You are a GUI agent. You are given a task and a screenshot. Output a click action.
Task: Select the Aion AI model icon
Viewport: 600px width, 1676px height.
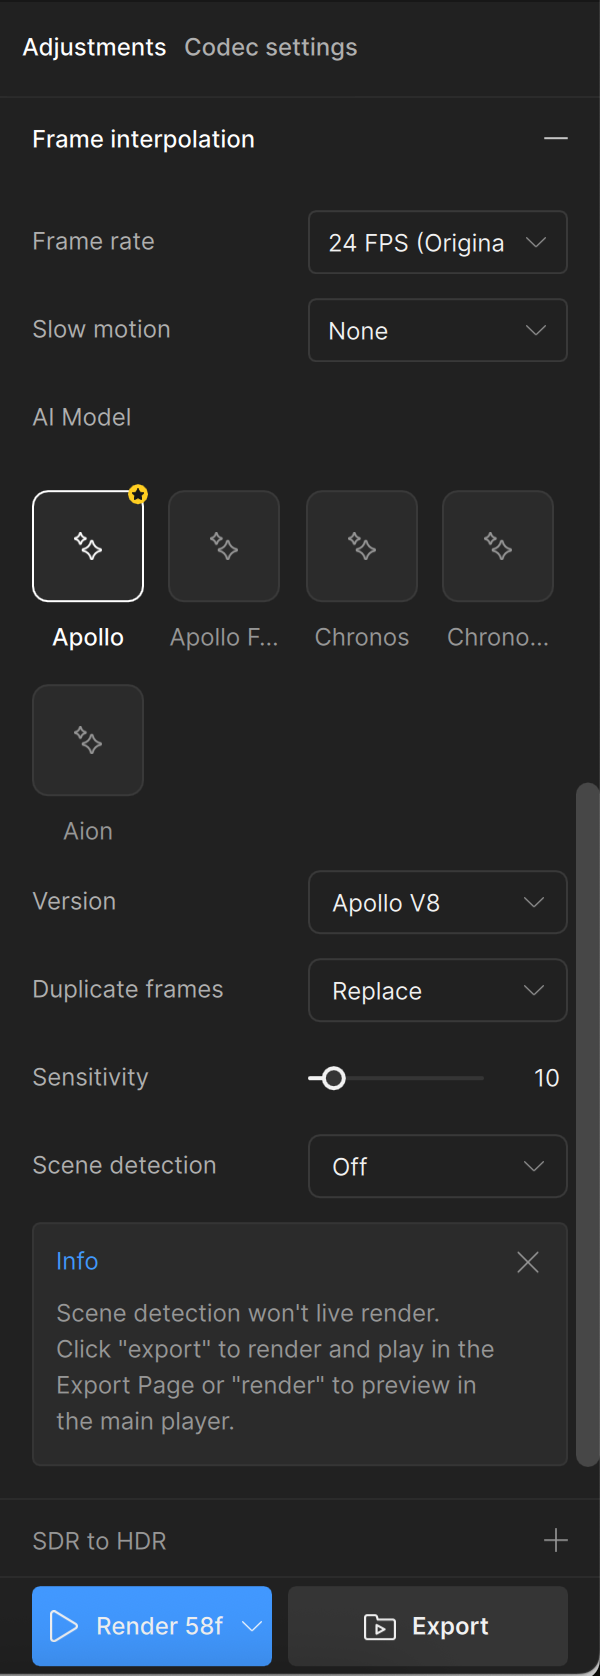[88, 740]
